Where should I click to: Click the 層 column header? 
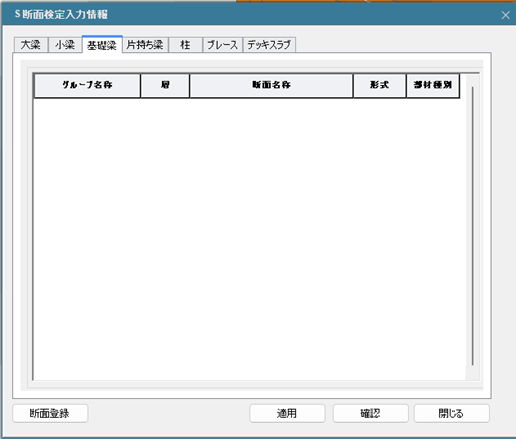tap(165, 85)
